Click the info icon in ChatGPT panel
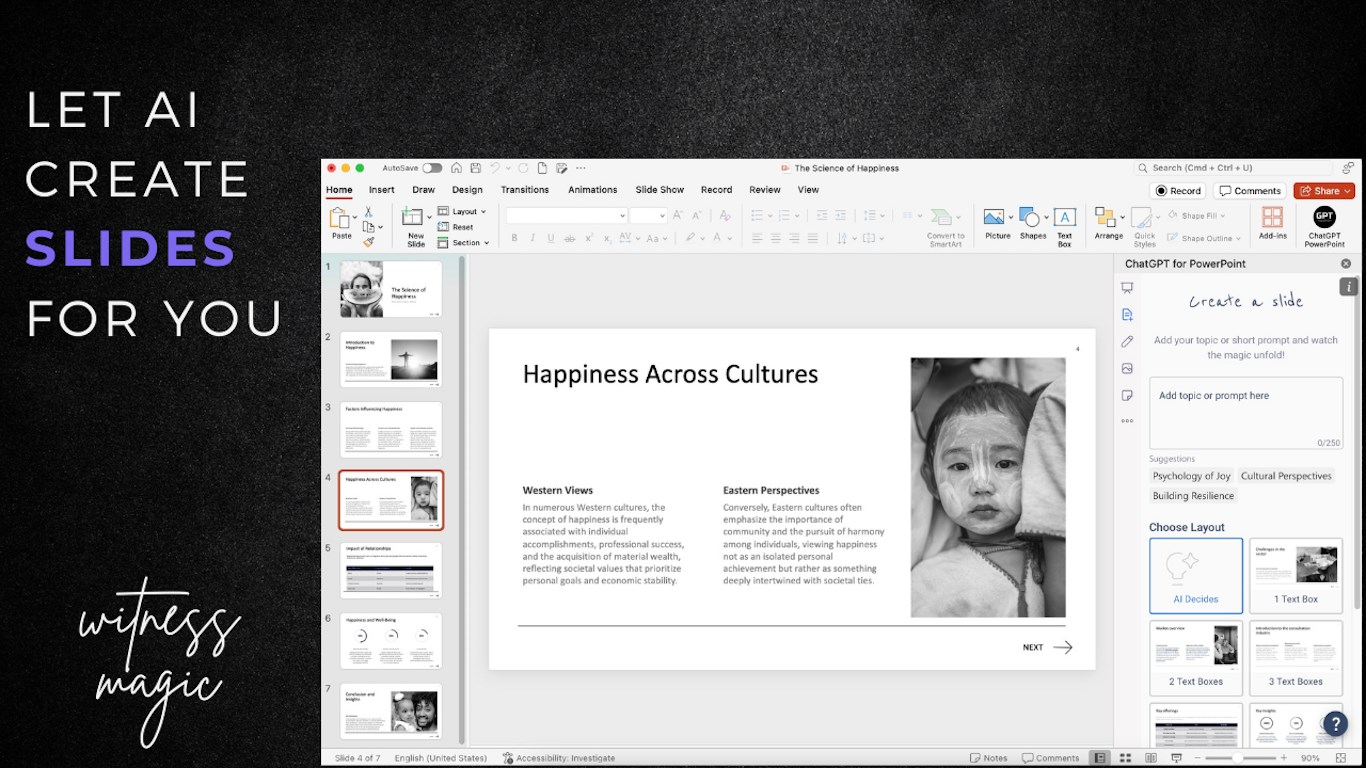This screenshot has width=1366, height=768. 1347,287
